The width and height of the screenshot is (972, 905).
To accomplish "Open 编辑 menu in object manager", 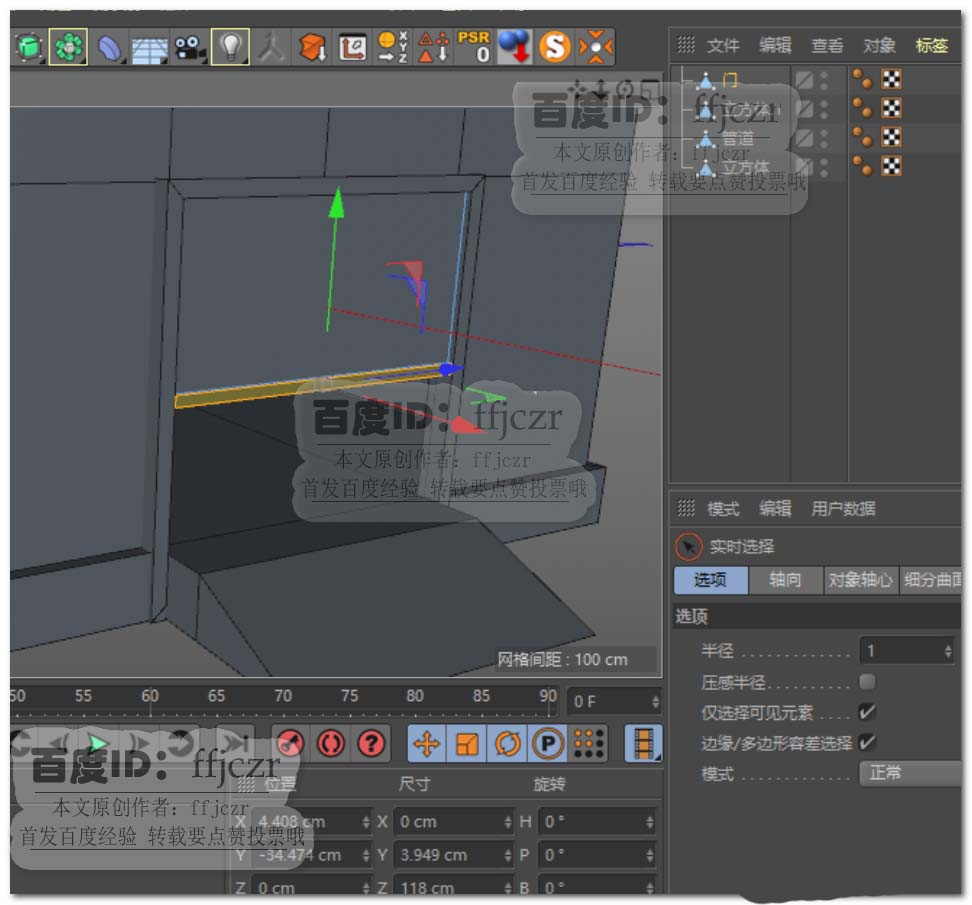I will tap(775, 45).
